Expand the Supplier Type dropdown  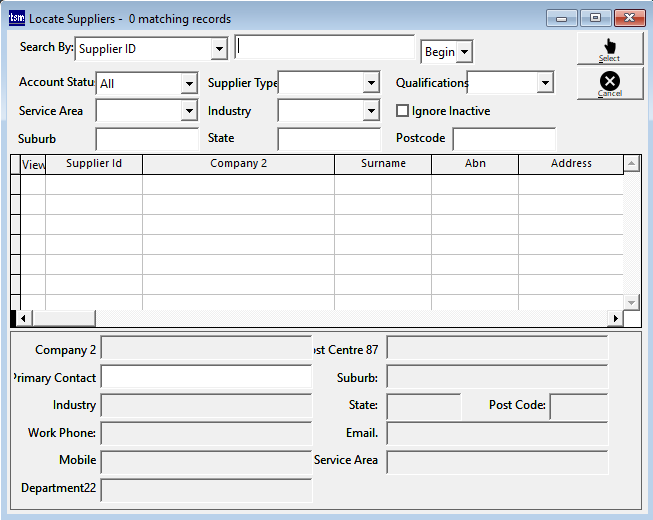tap(371, 84)
